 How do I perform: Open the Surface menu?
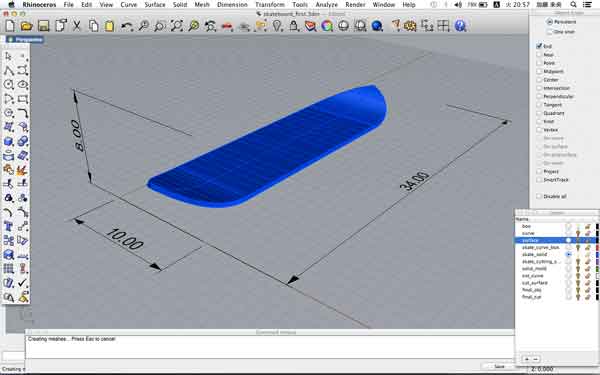coord(155,5)
